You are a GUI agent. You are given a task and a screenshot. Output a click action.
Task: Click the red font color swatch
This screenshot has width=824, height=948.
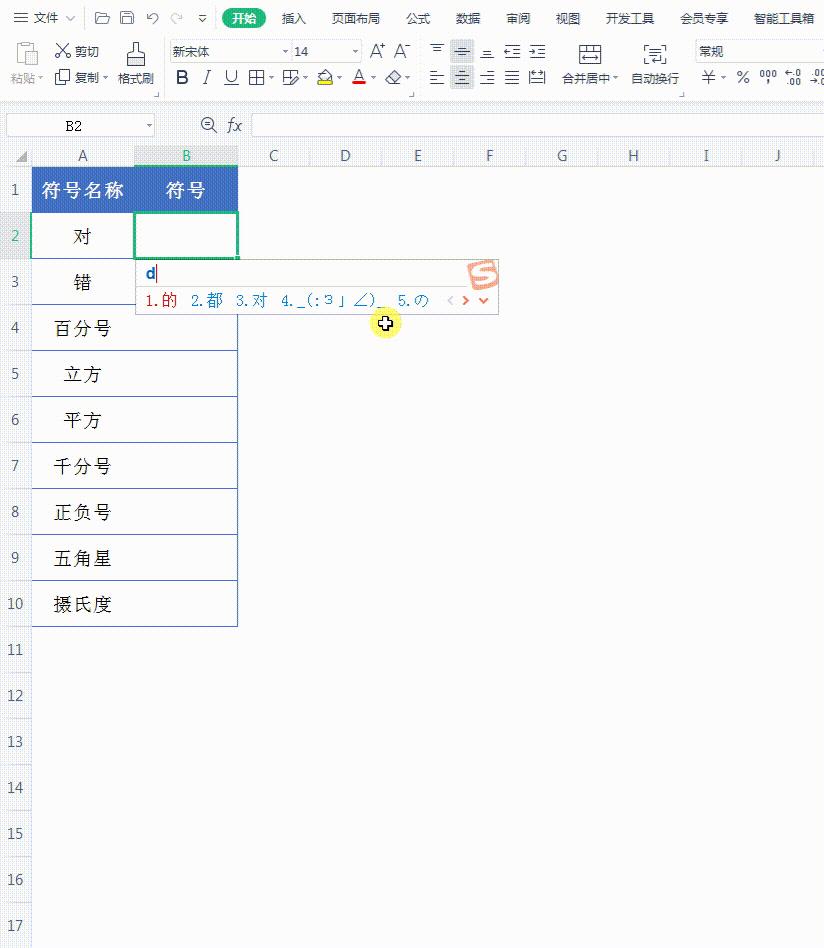[358, 82]
